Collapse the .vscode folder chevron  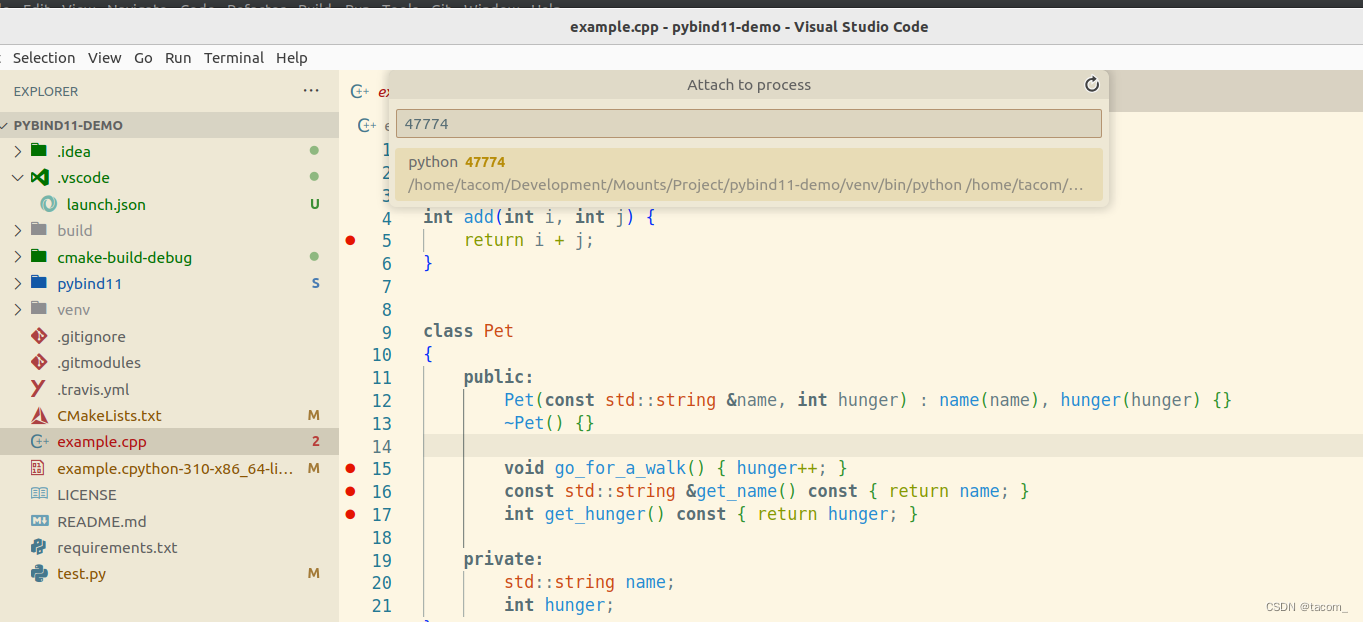[17, 177]
